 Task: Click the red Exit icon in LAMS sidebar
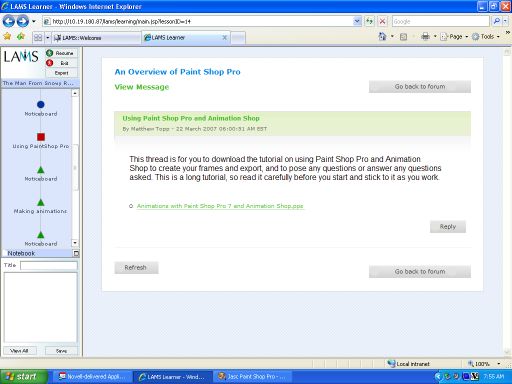[x=50, y=63]
